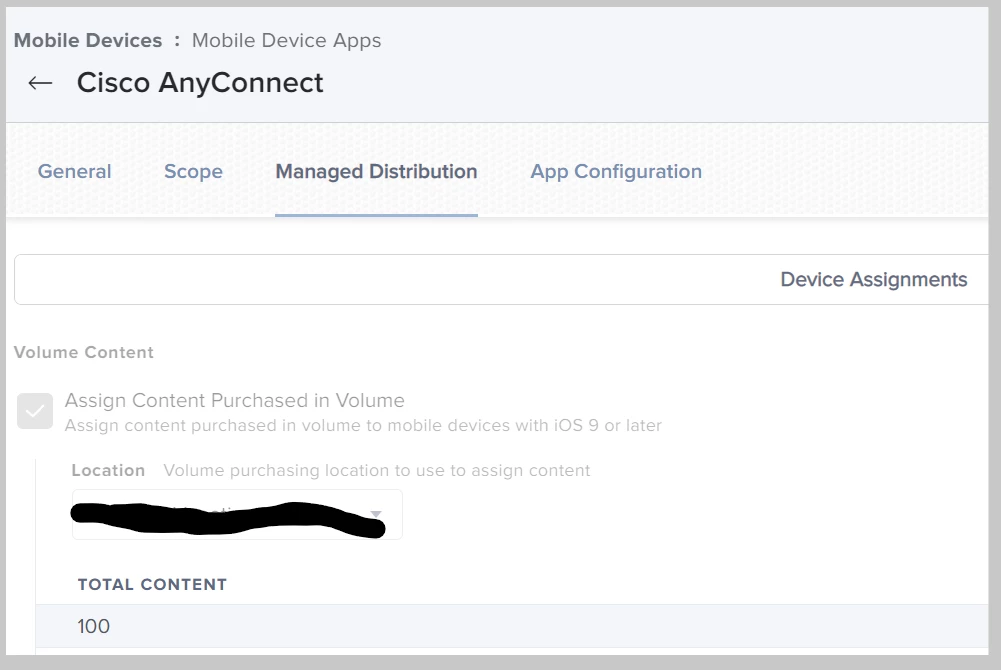1001x670 pixels.
Task: Open the Mobile Device Apps breadcrumb
Action: [x=286, y=41]
